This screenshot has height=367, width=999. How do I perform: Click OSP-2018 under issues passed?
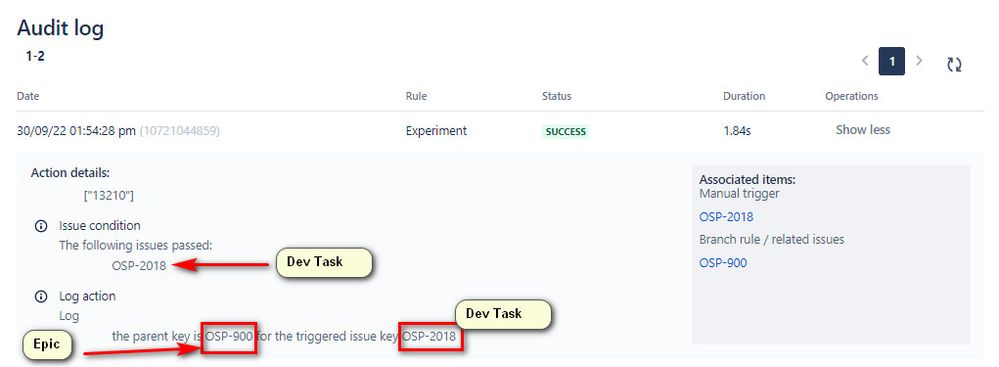click(x=139, y=266)
